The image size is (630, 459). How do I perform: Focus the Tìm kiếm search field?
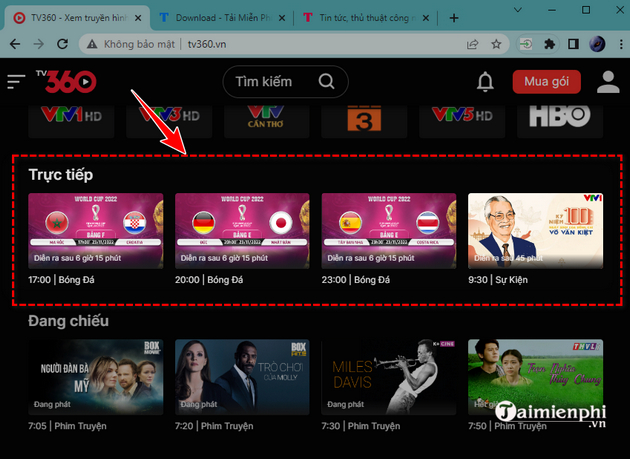click(285, 82)
